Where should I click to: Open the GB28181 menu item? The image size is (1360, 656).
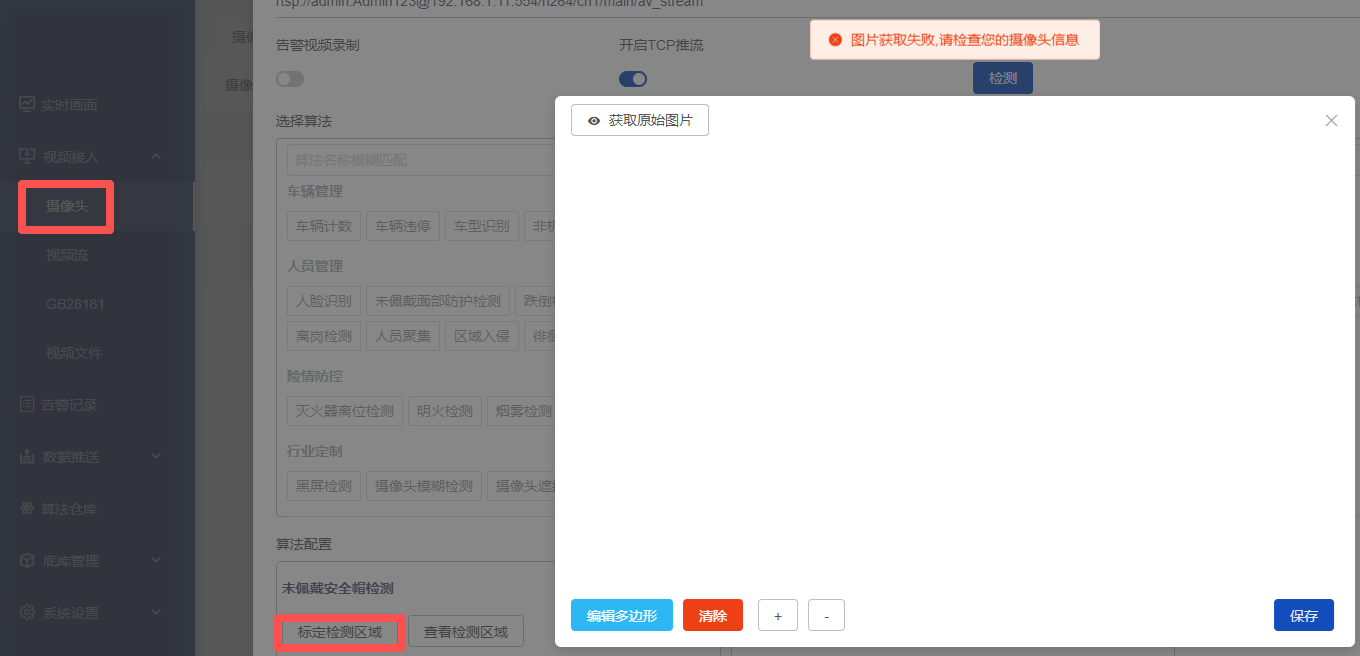pos(75,304)
